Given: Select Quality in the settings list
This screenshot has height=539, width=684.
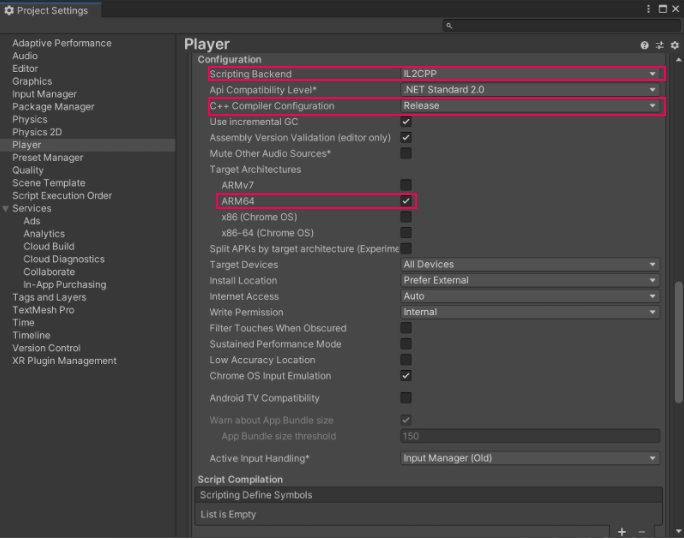Looking at the screenshot, I should point(28,171).
